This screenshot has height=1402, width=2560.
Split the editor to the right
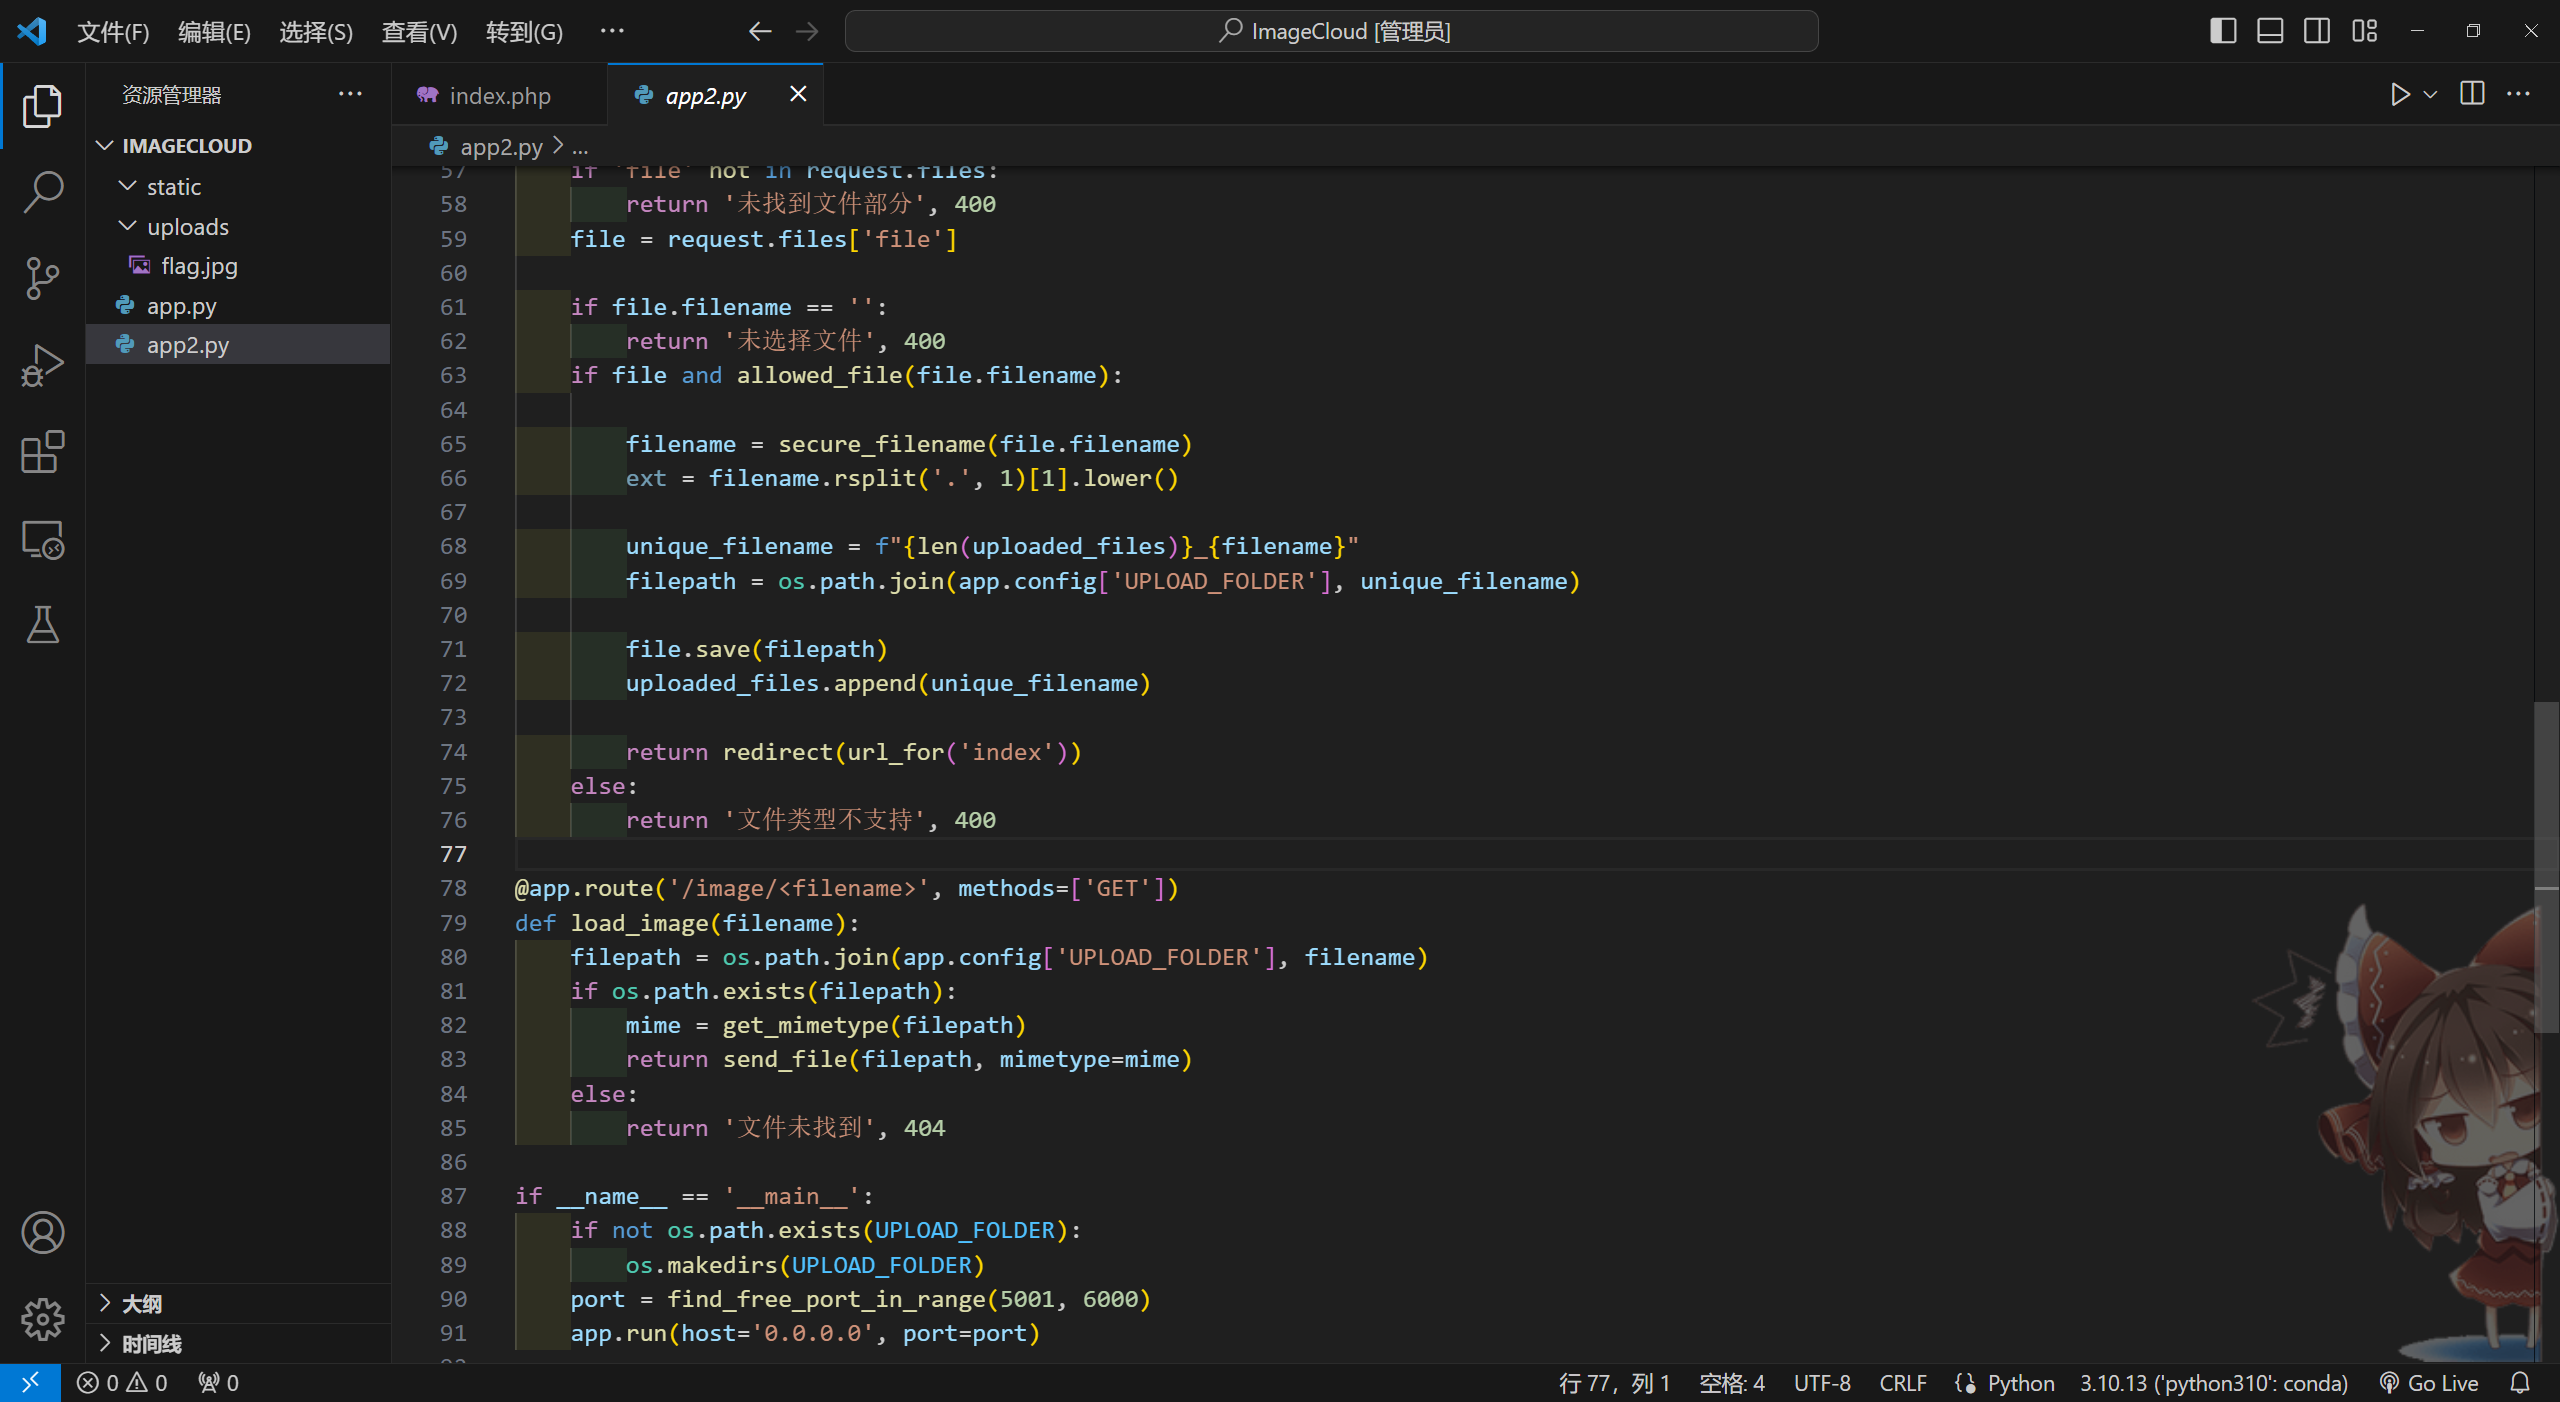2472,94
